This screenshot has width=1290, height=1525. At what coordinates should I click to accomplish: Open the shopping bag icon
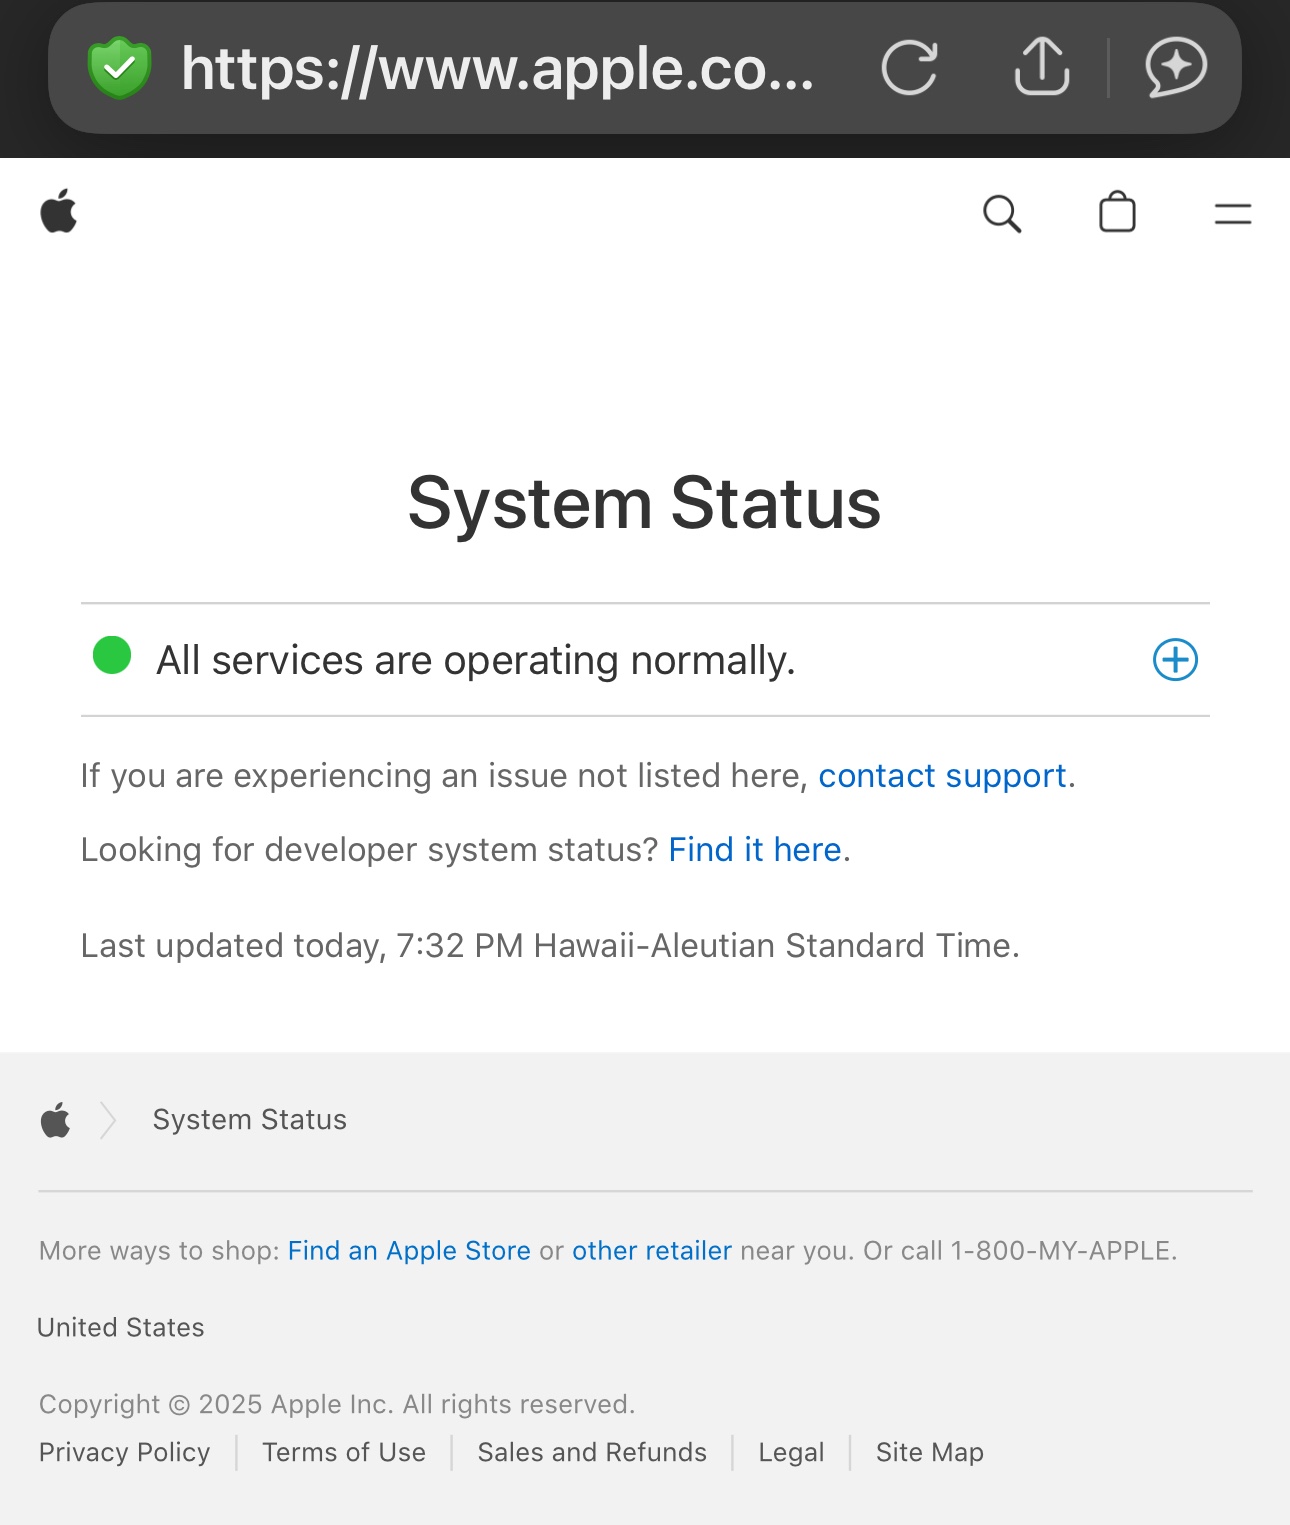coord(1117,212)
